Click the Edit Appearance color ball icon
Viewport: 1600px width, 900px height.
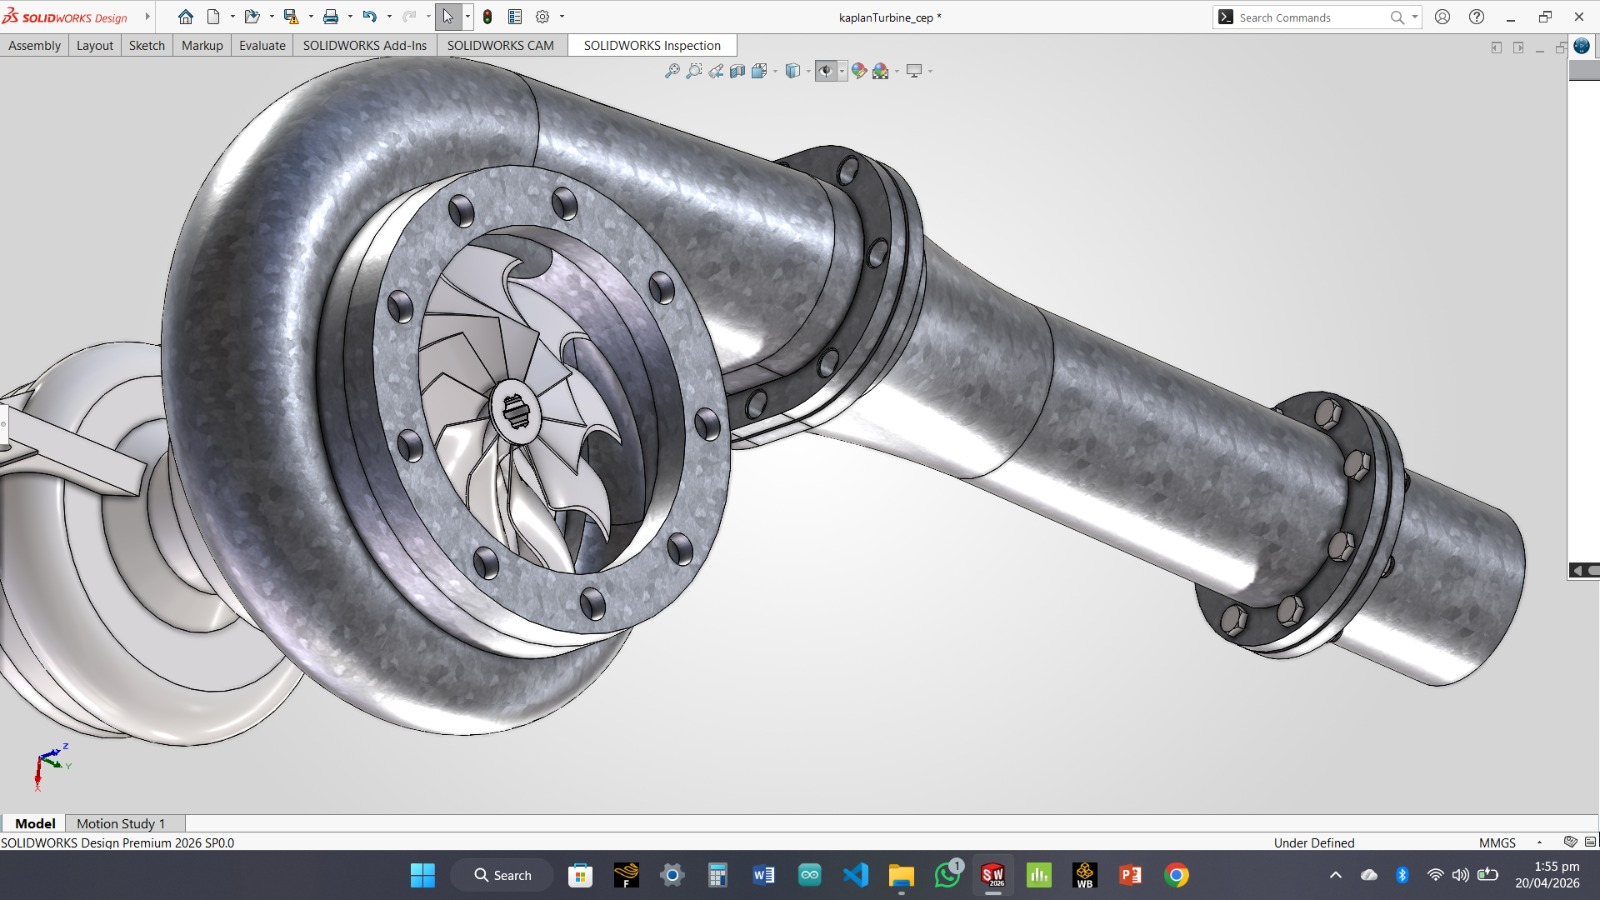[858, 71]
